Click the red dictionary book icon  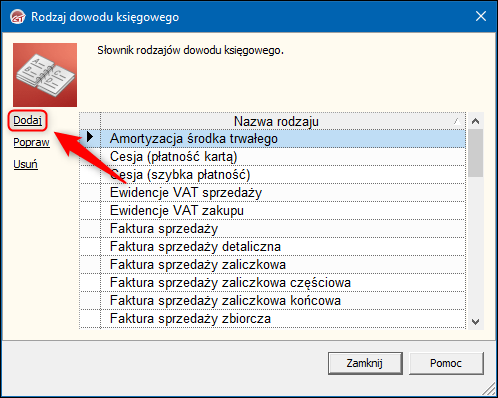(x=45, y=75)
